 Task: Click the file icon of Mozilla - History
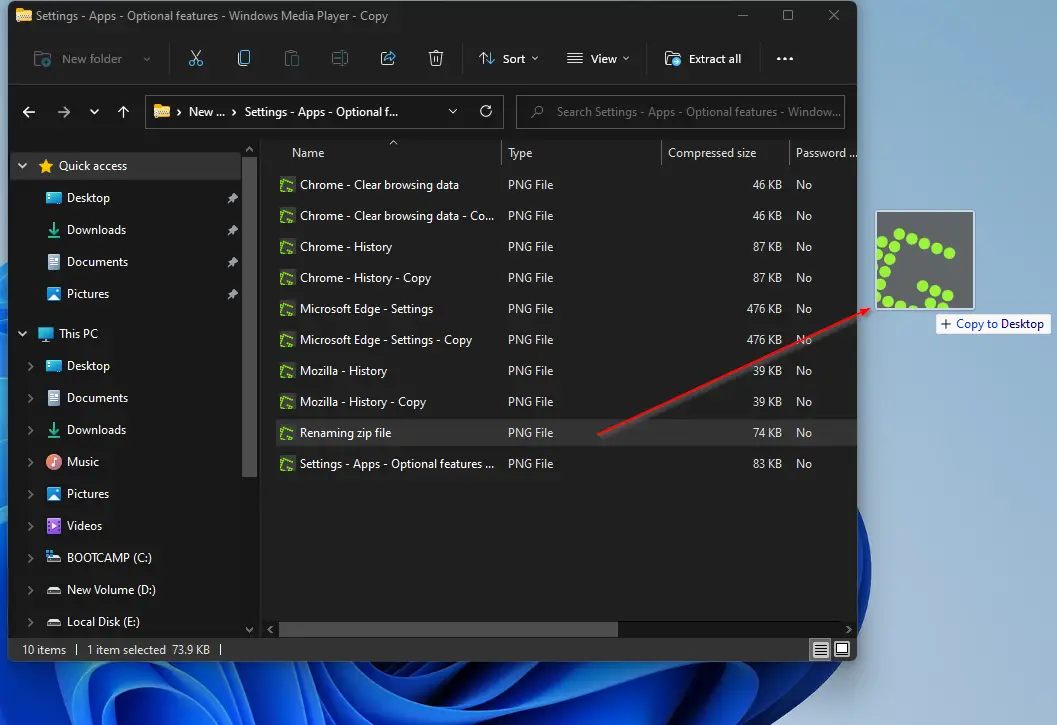click(287, 371)
